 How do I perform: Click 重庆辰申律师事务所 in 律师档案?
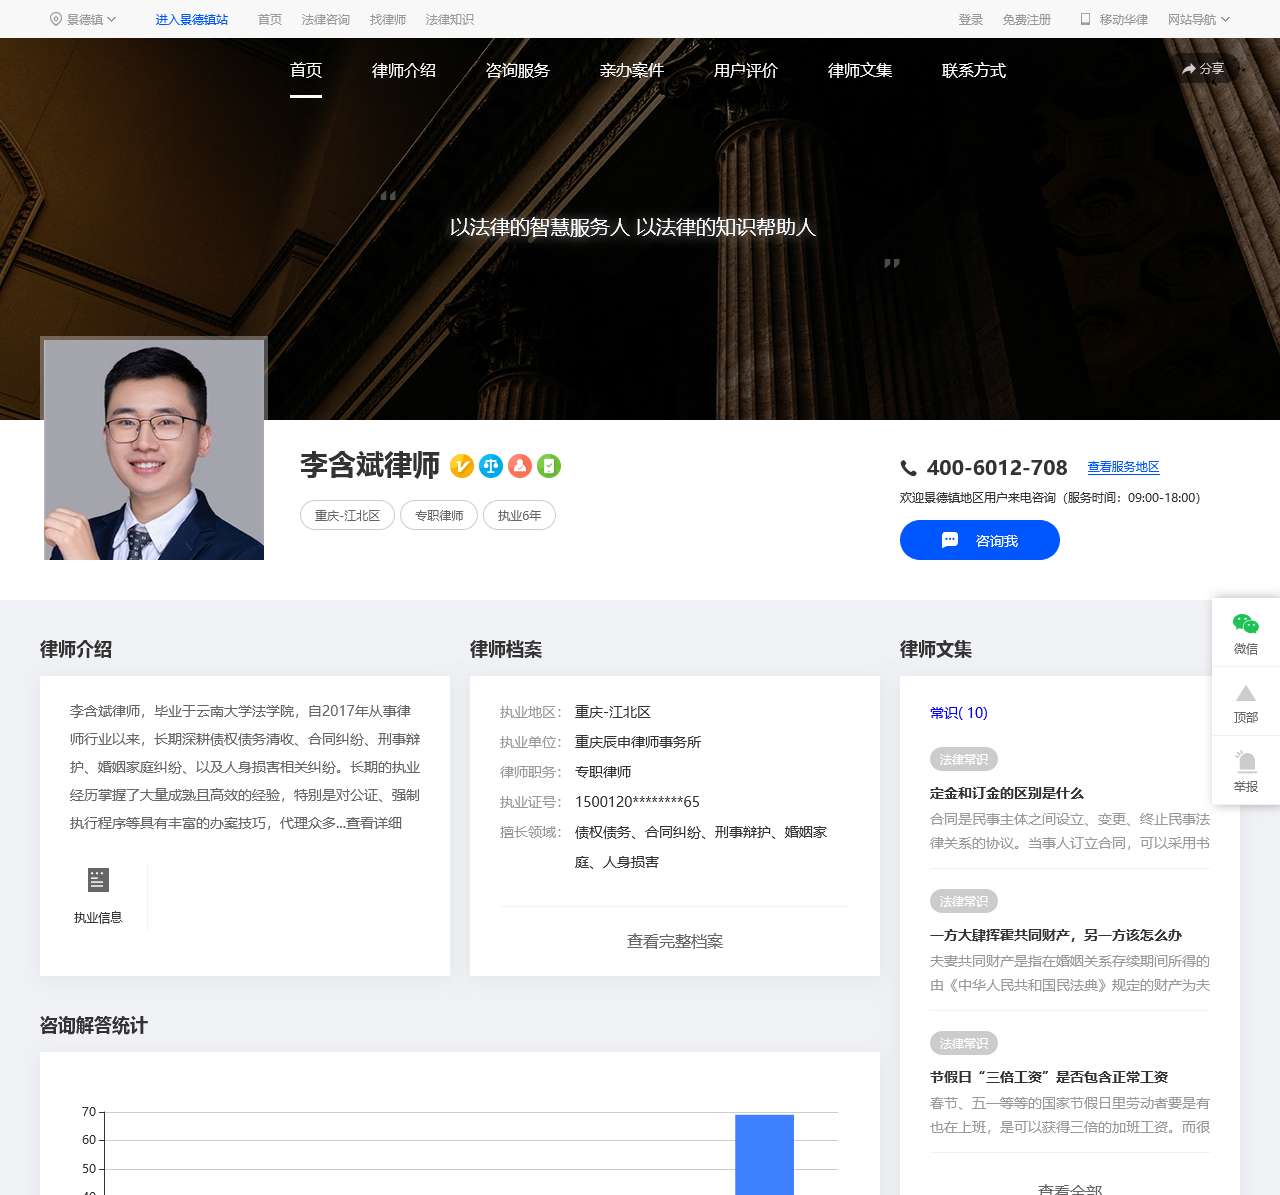pos(638,742)
